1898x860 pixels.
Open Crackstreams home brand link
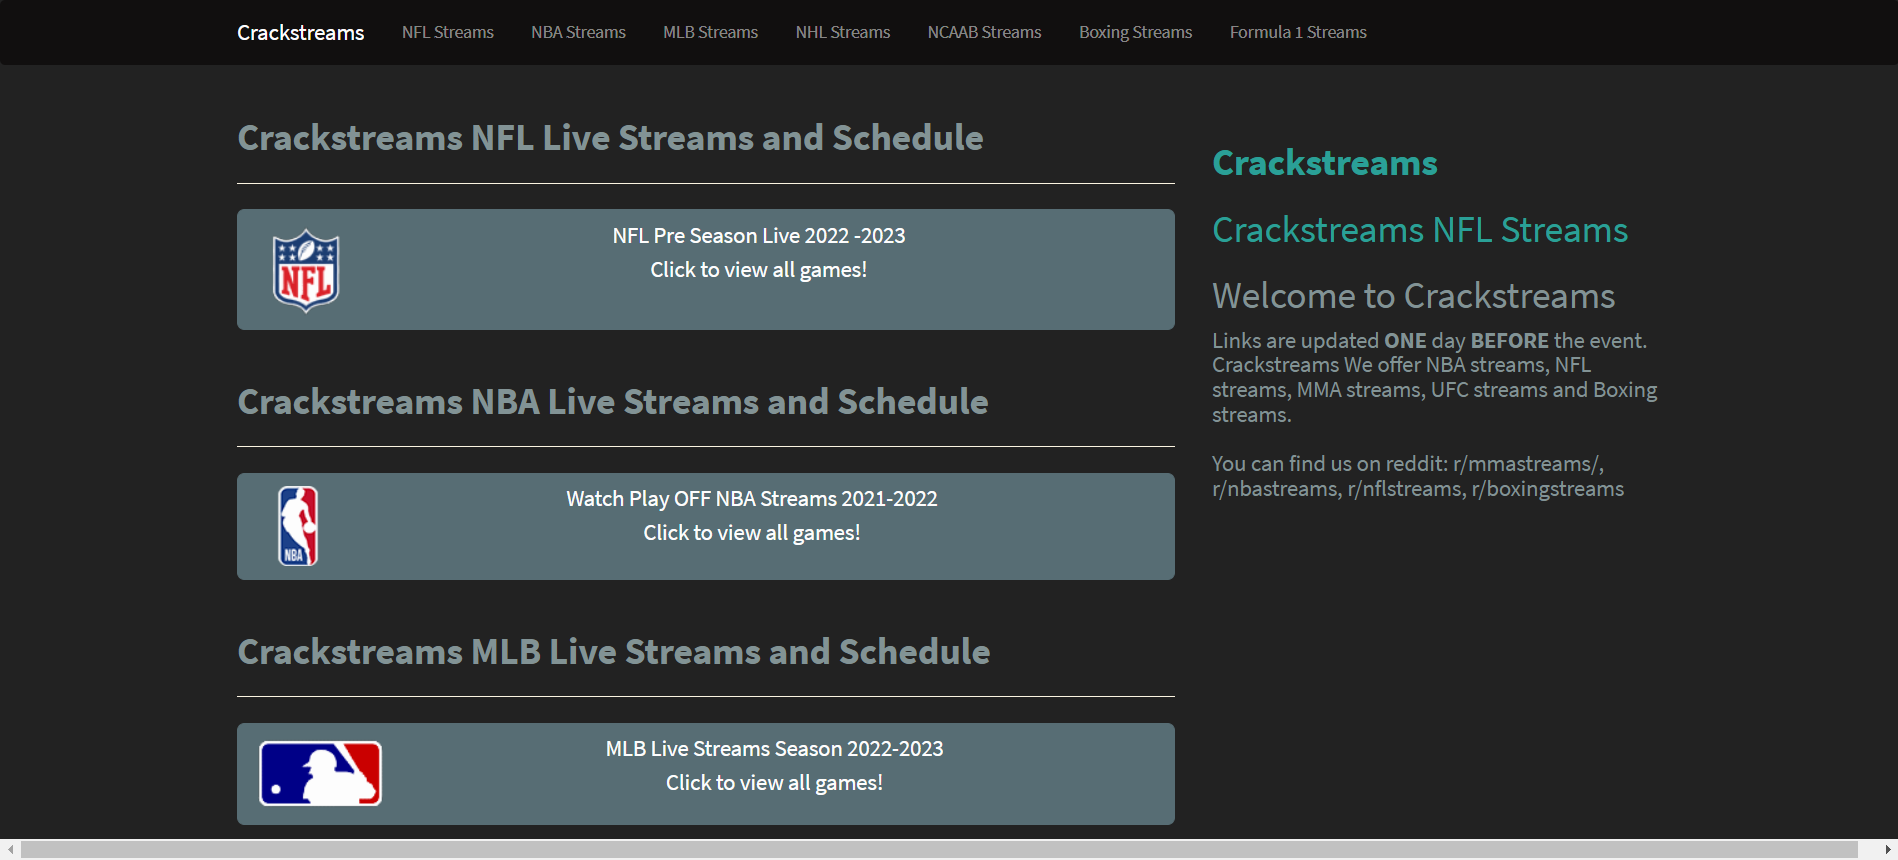(300, 33)
